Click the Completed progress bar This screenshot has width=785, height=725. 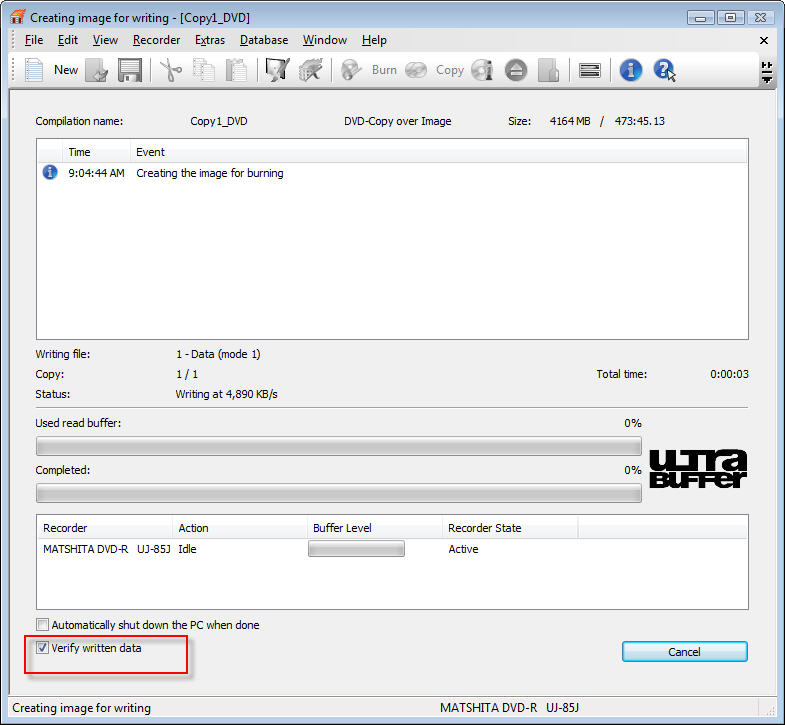(338, 493)
